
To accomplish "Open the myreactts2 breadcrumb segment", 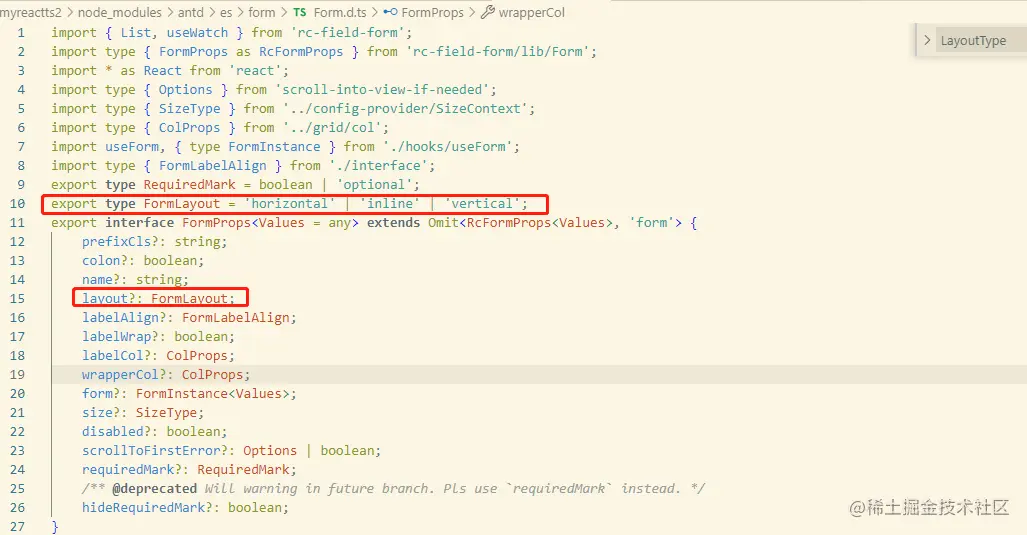I will click(x=31, y=12).
